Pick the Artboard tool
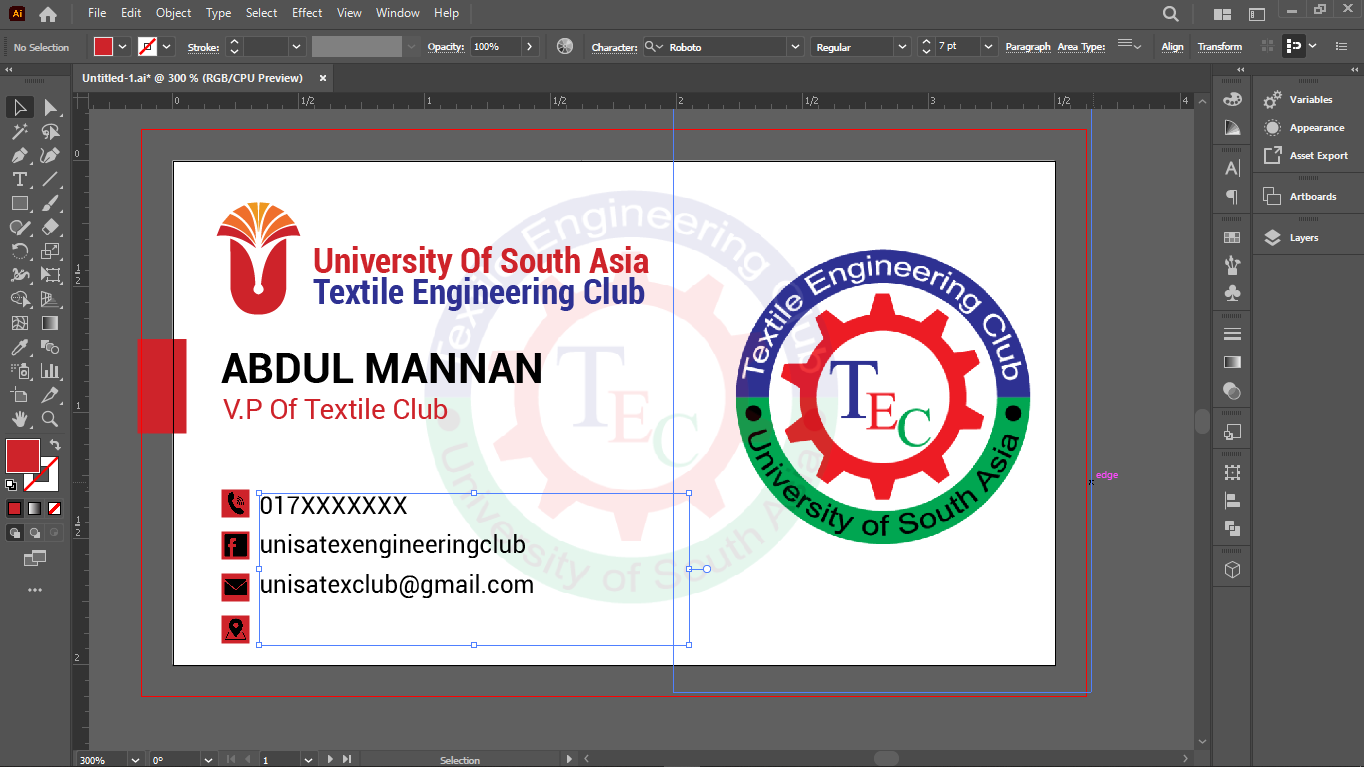Viewport: 1364px width, 767px height. tap(20, 395)
